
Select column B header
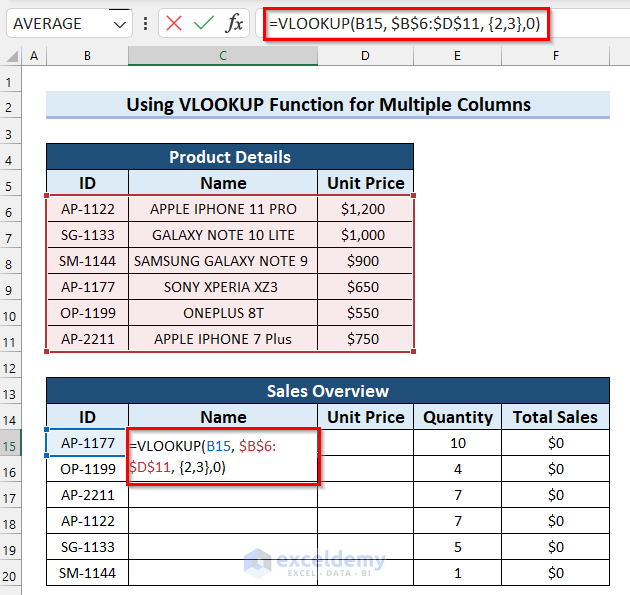coord(87,56)
